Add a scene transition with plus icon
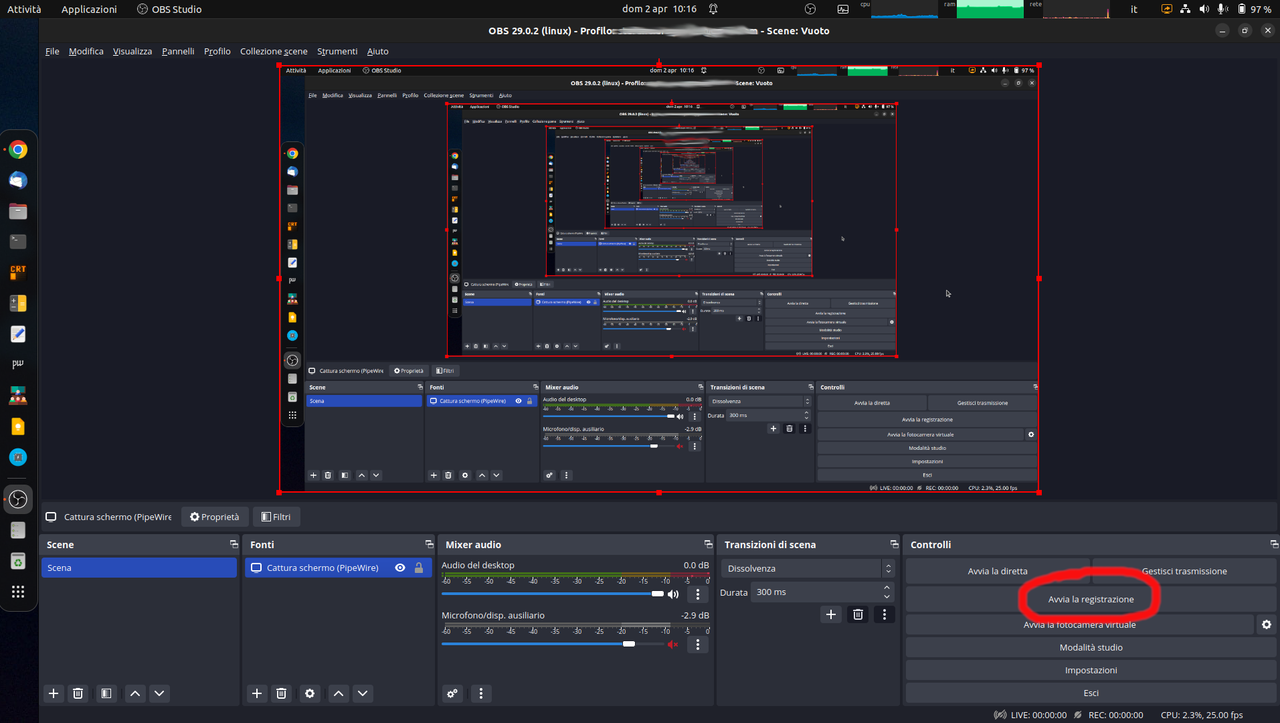This screenshot has height=723, width=1280. point(831,614)
